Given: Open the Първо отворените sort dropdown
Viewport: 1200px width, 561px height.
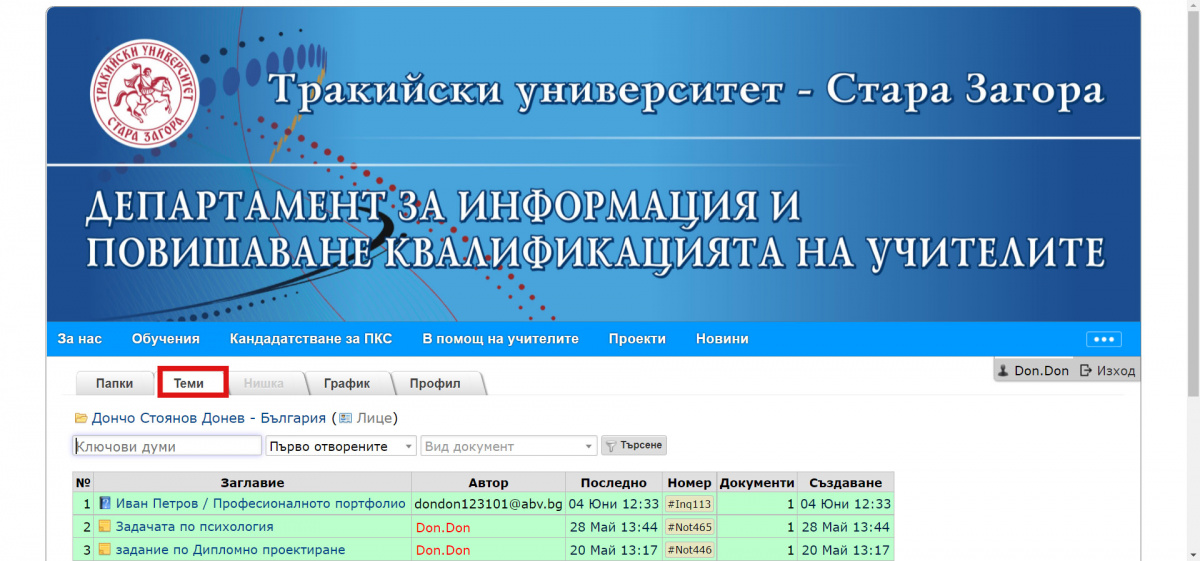Looking at the screenshot, I should 341,446.
